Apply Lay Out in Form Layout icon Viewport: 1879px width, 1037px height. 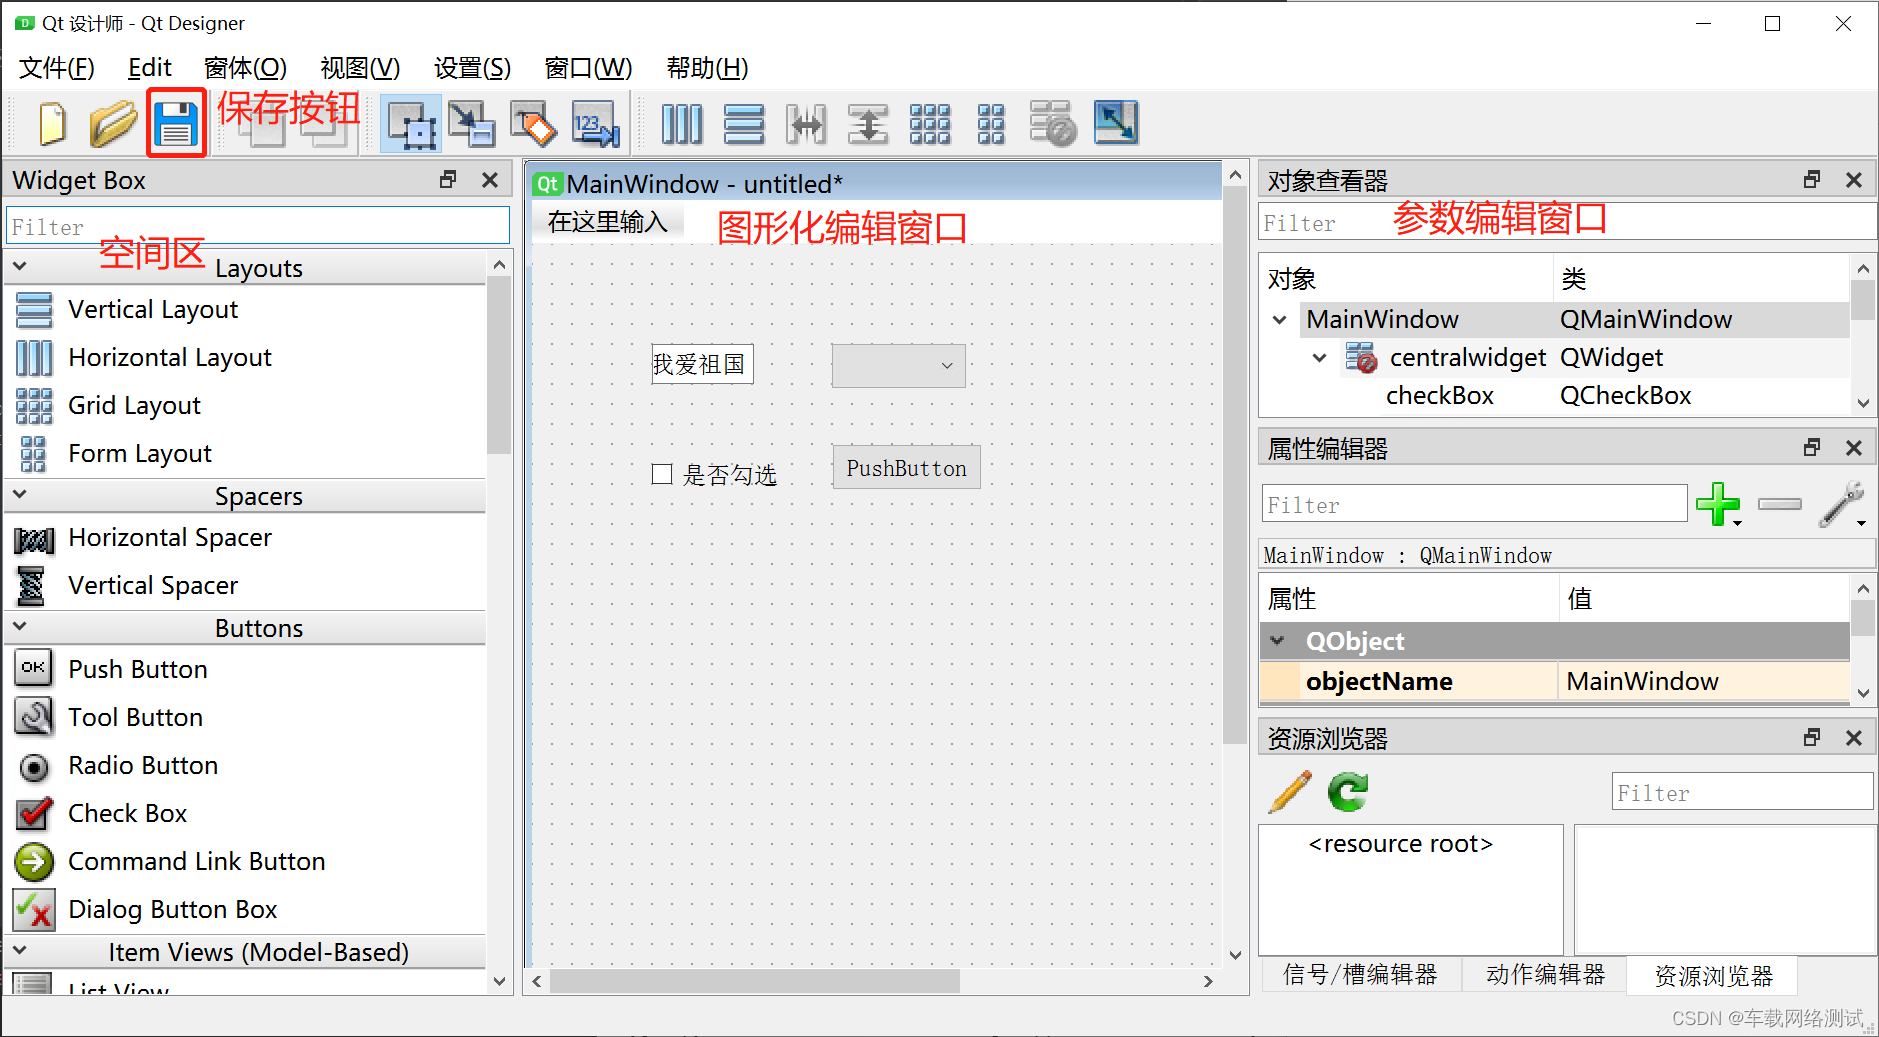(991, 124)
